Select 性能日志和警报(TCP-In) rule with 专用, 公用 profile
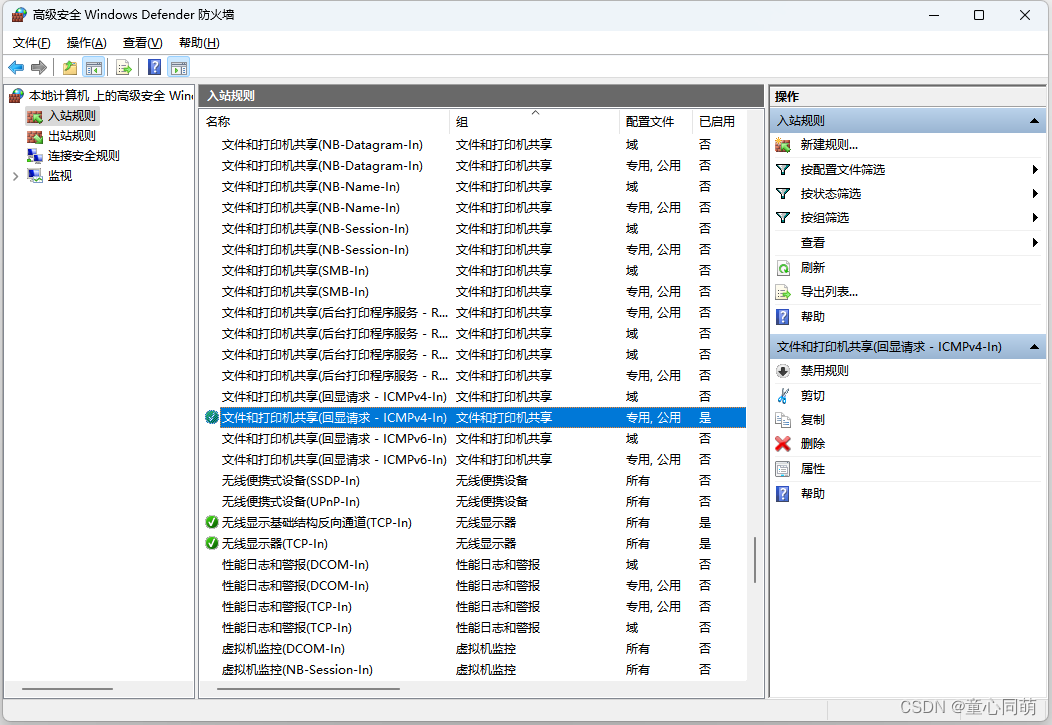This screenshot has height=725, width=1052. point(473,607)
